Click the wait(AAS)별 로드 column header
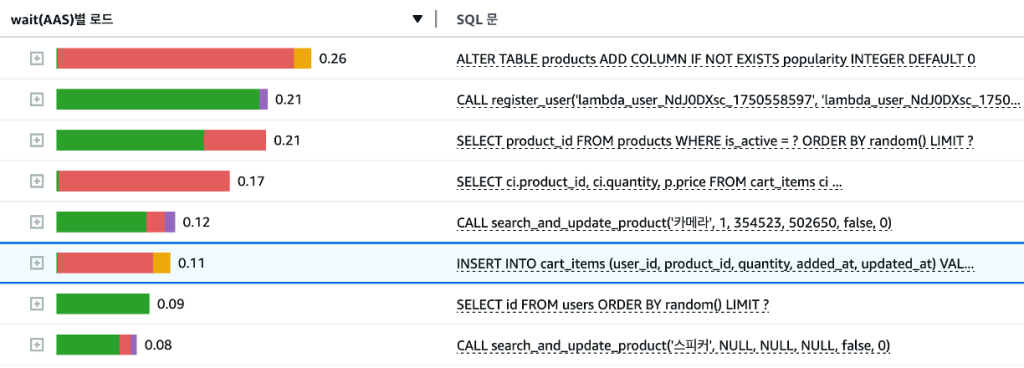 pos(62,19)
